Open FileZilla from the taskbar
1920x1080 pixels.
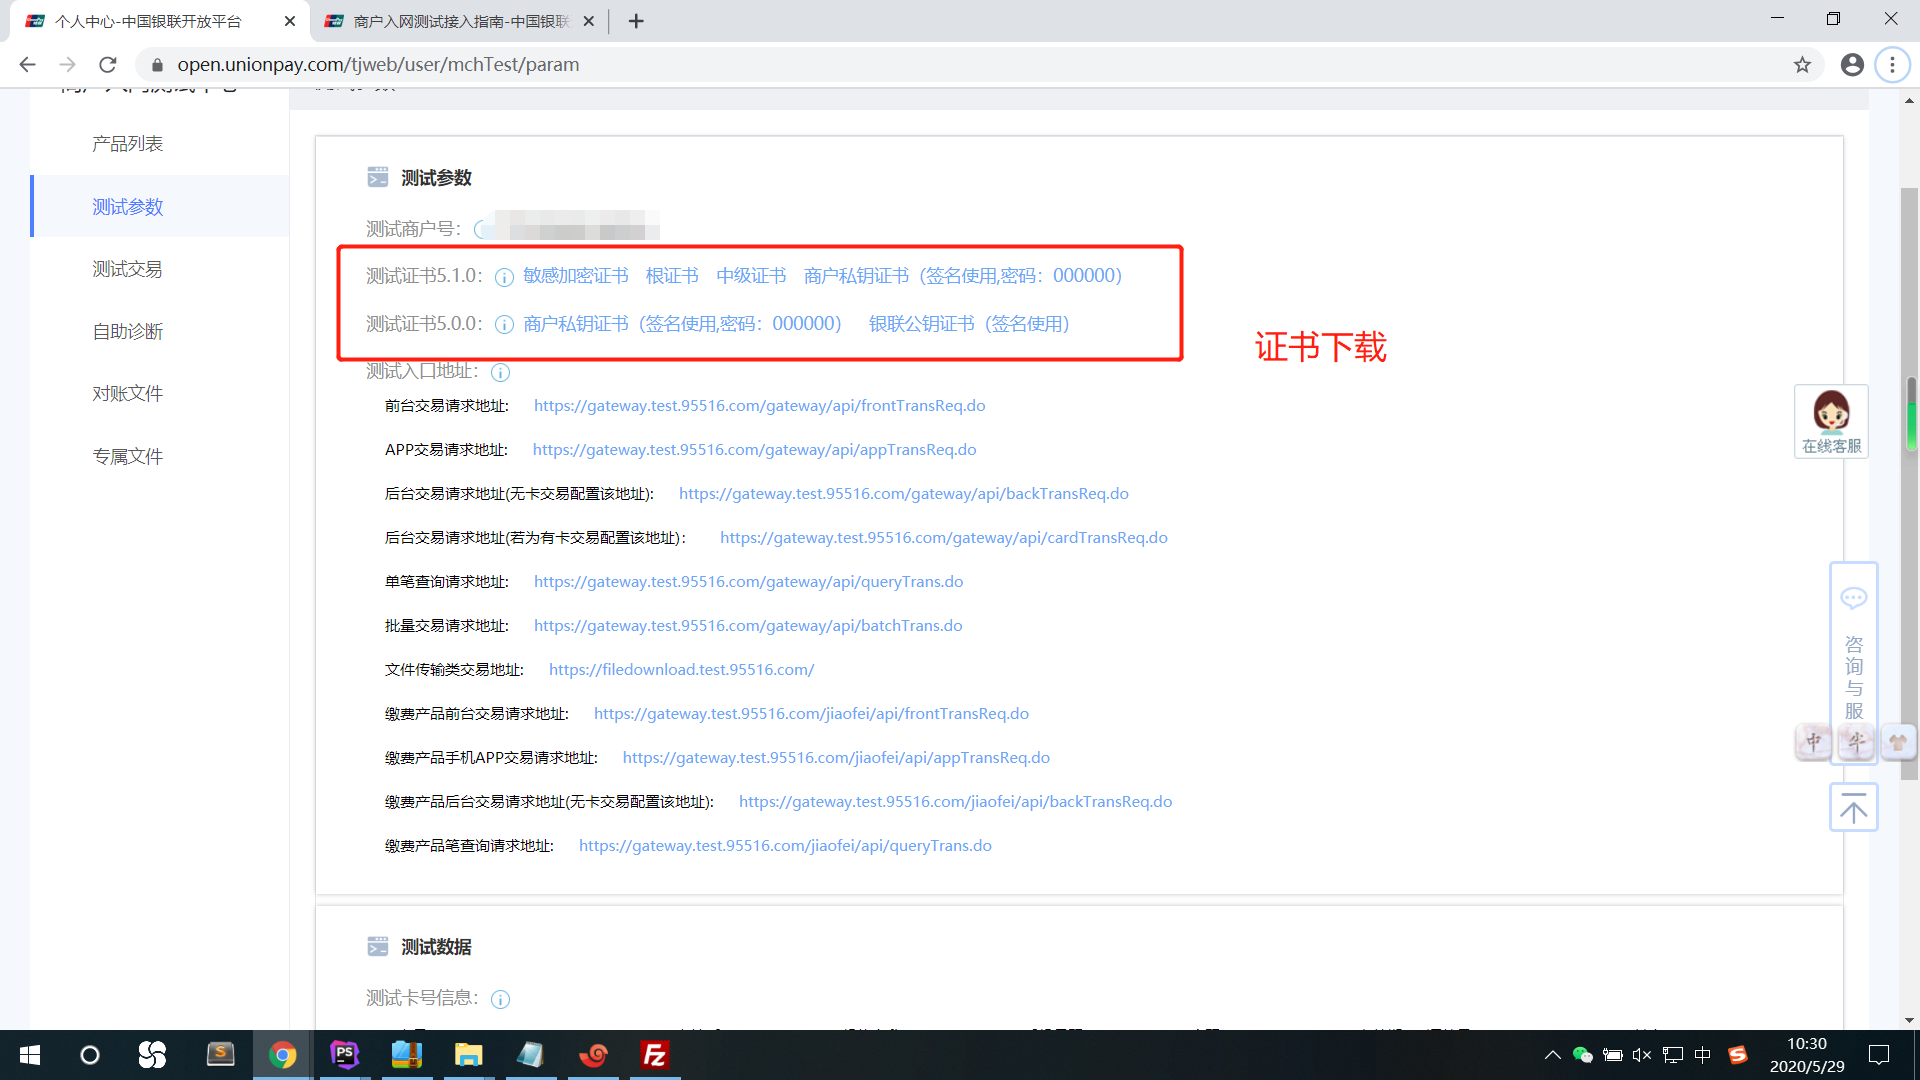pyautogui.click(x=655, y=1055)
